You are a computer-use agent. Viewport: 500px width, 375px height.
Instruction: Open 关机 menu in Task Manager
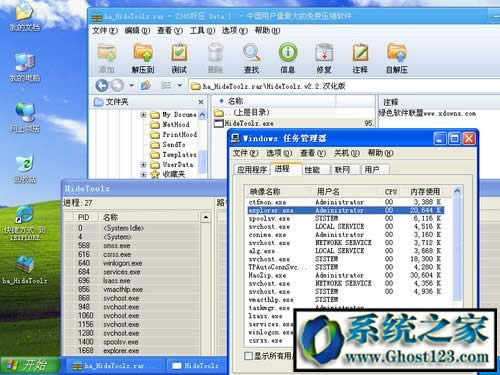[x=347, y=153]
